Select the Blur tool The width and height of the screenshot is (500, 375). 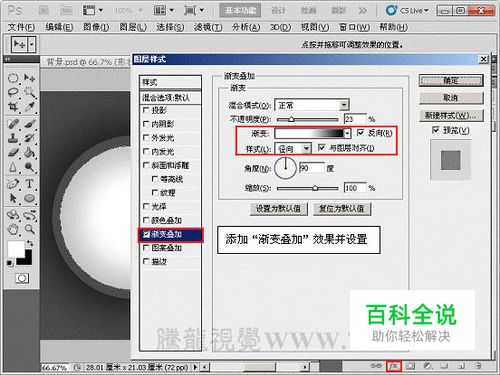(x=13, y=167)
